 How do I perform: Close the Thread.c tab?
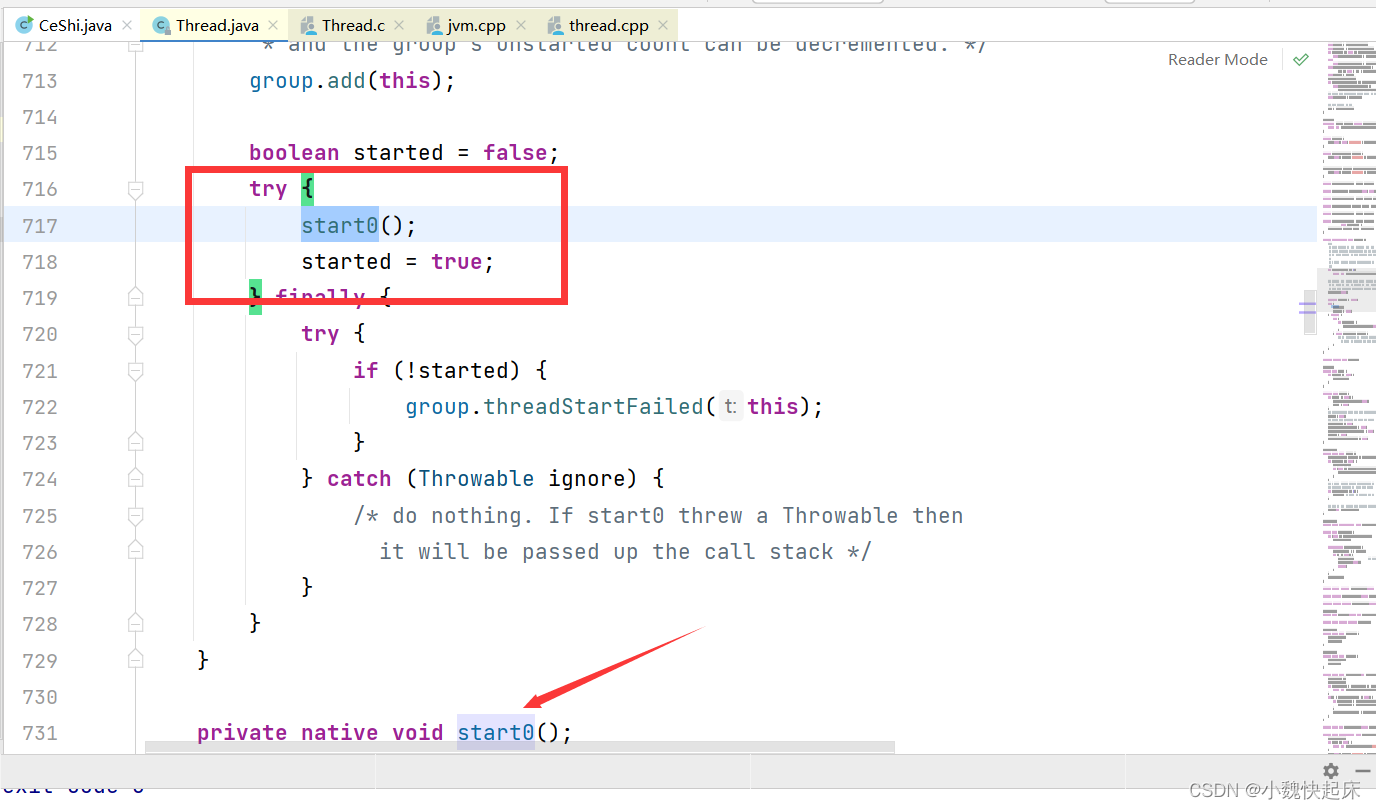[400, 25]
